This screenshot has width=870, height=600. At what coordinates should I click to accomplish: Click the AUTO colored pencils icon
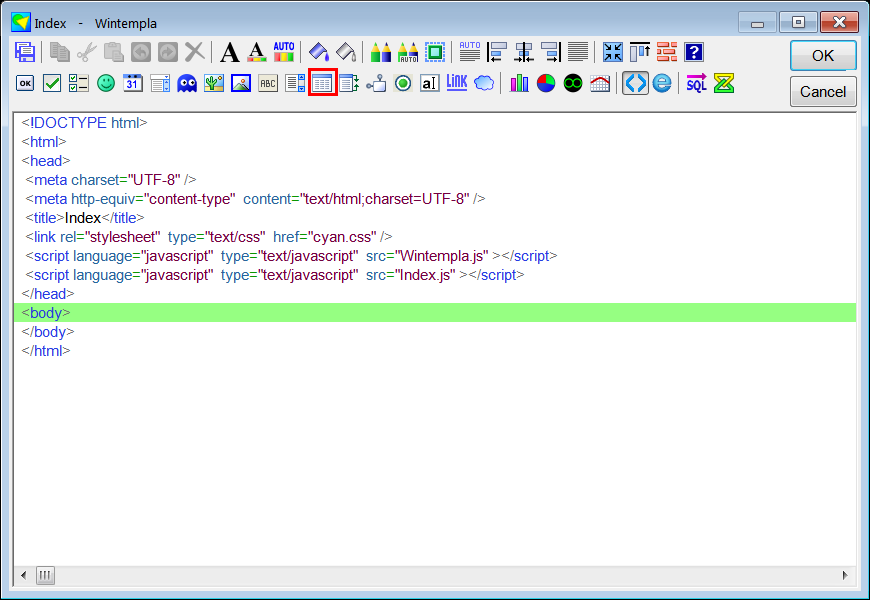(408, 52)
